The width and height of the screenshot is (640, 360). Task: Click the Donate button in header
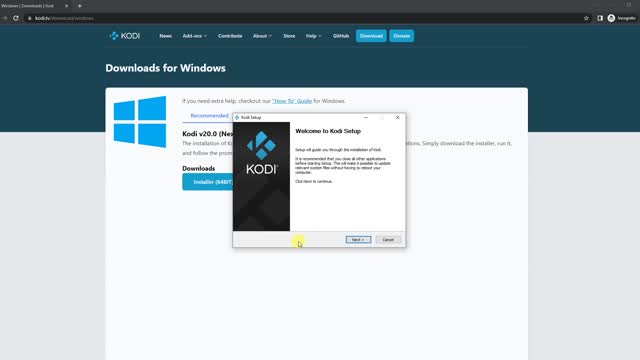tap(402, 36)
